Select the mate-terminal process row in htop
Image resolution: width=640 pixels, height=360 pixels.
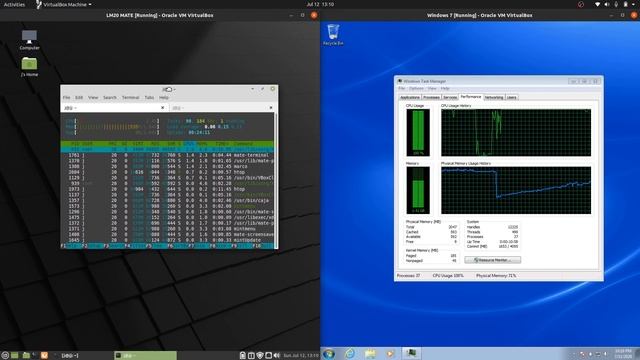click(167, 155)
